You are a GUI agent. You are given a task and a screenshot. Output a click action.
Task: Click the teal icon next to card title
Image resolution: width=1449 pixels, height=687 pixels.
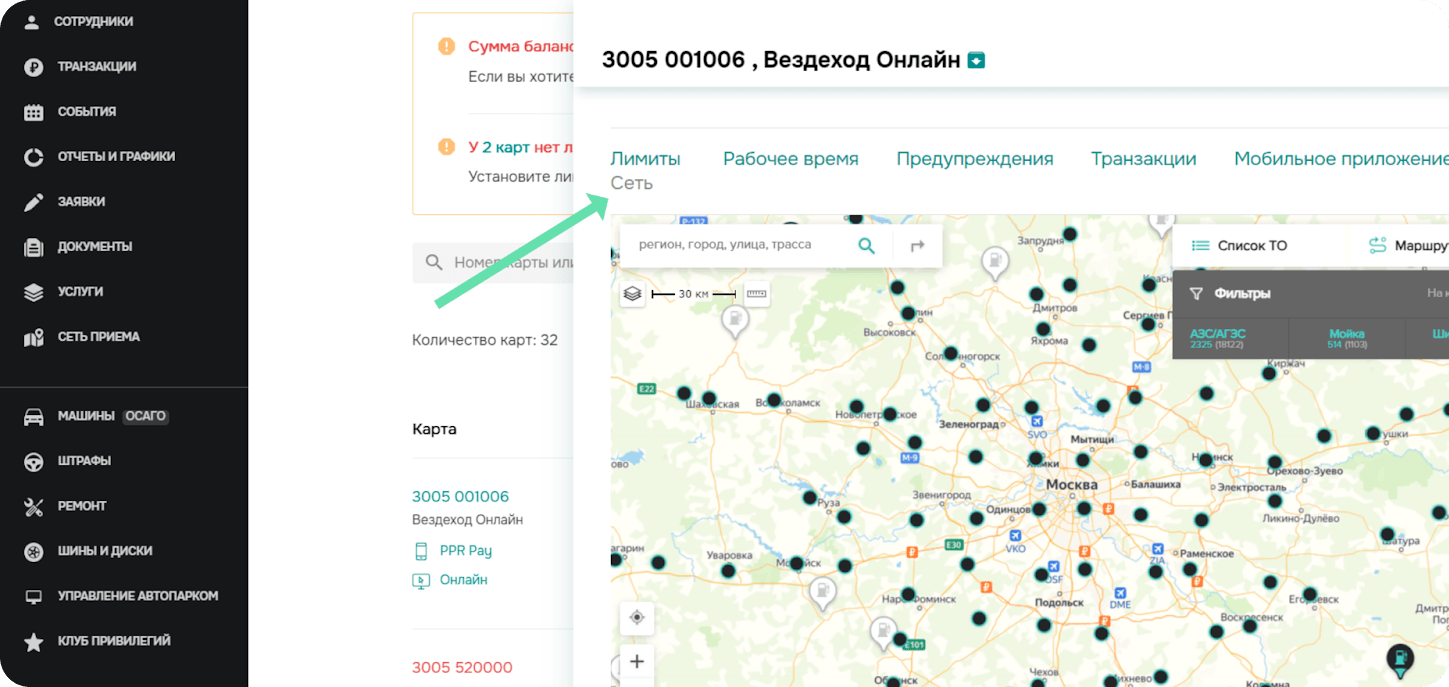click(x=977, y=61)
